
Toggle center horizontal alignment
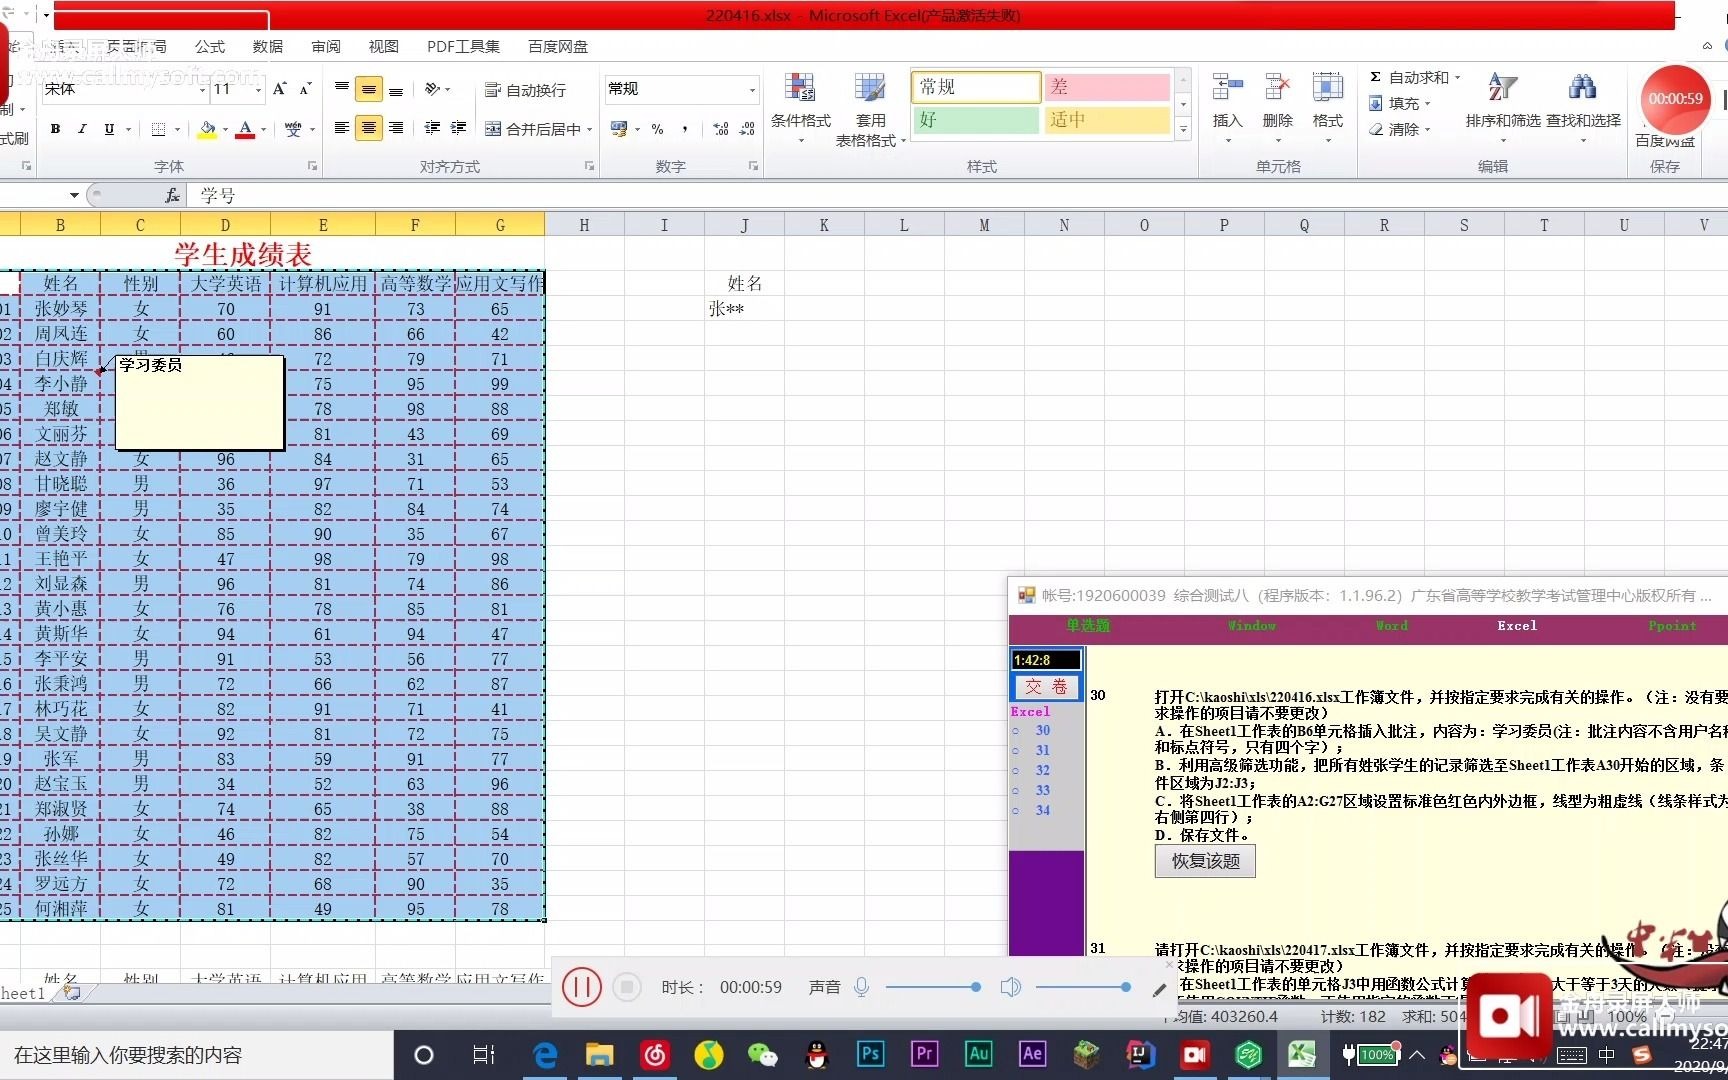369,128
